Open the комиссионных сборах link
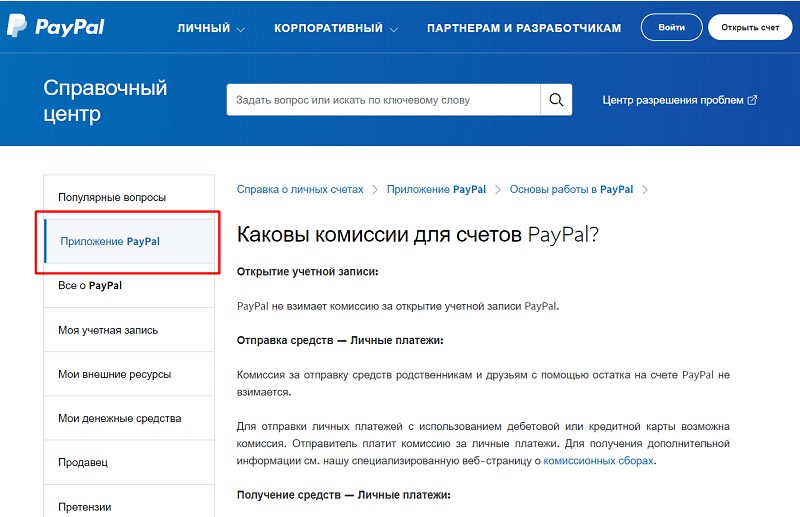 pos(598,460)
